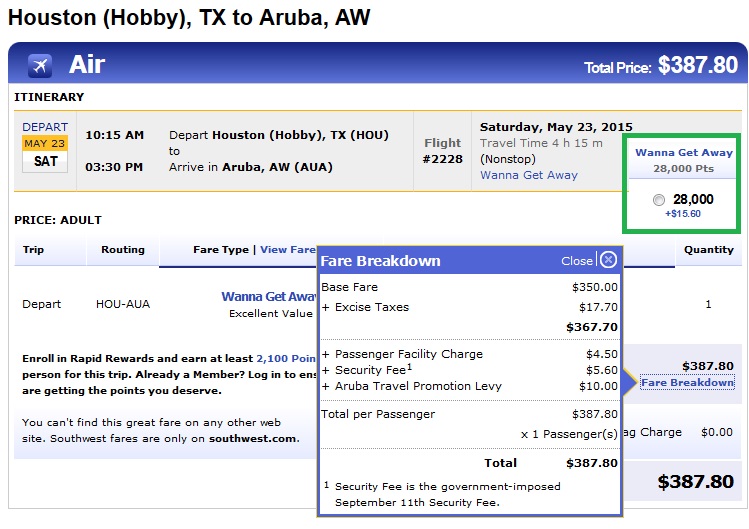Screen dimensions: 749x529
Task: Click the airplane Air icon
Action: 39,66
